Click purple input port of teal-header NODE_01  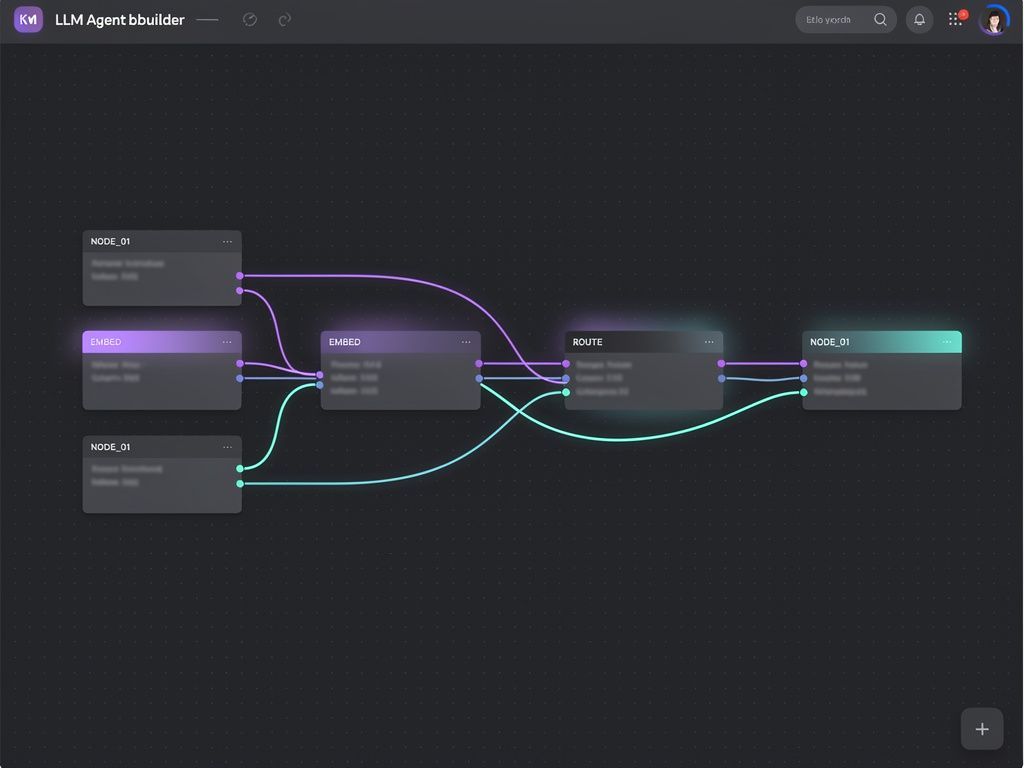point(803,364)
